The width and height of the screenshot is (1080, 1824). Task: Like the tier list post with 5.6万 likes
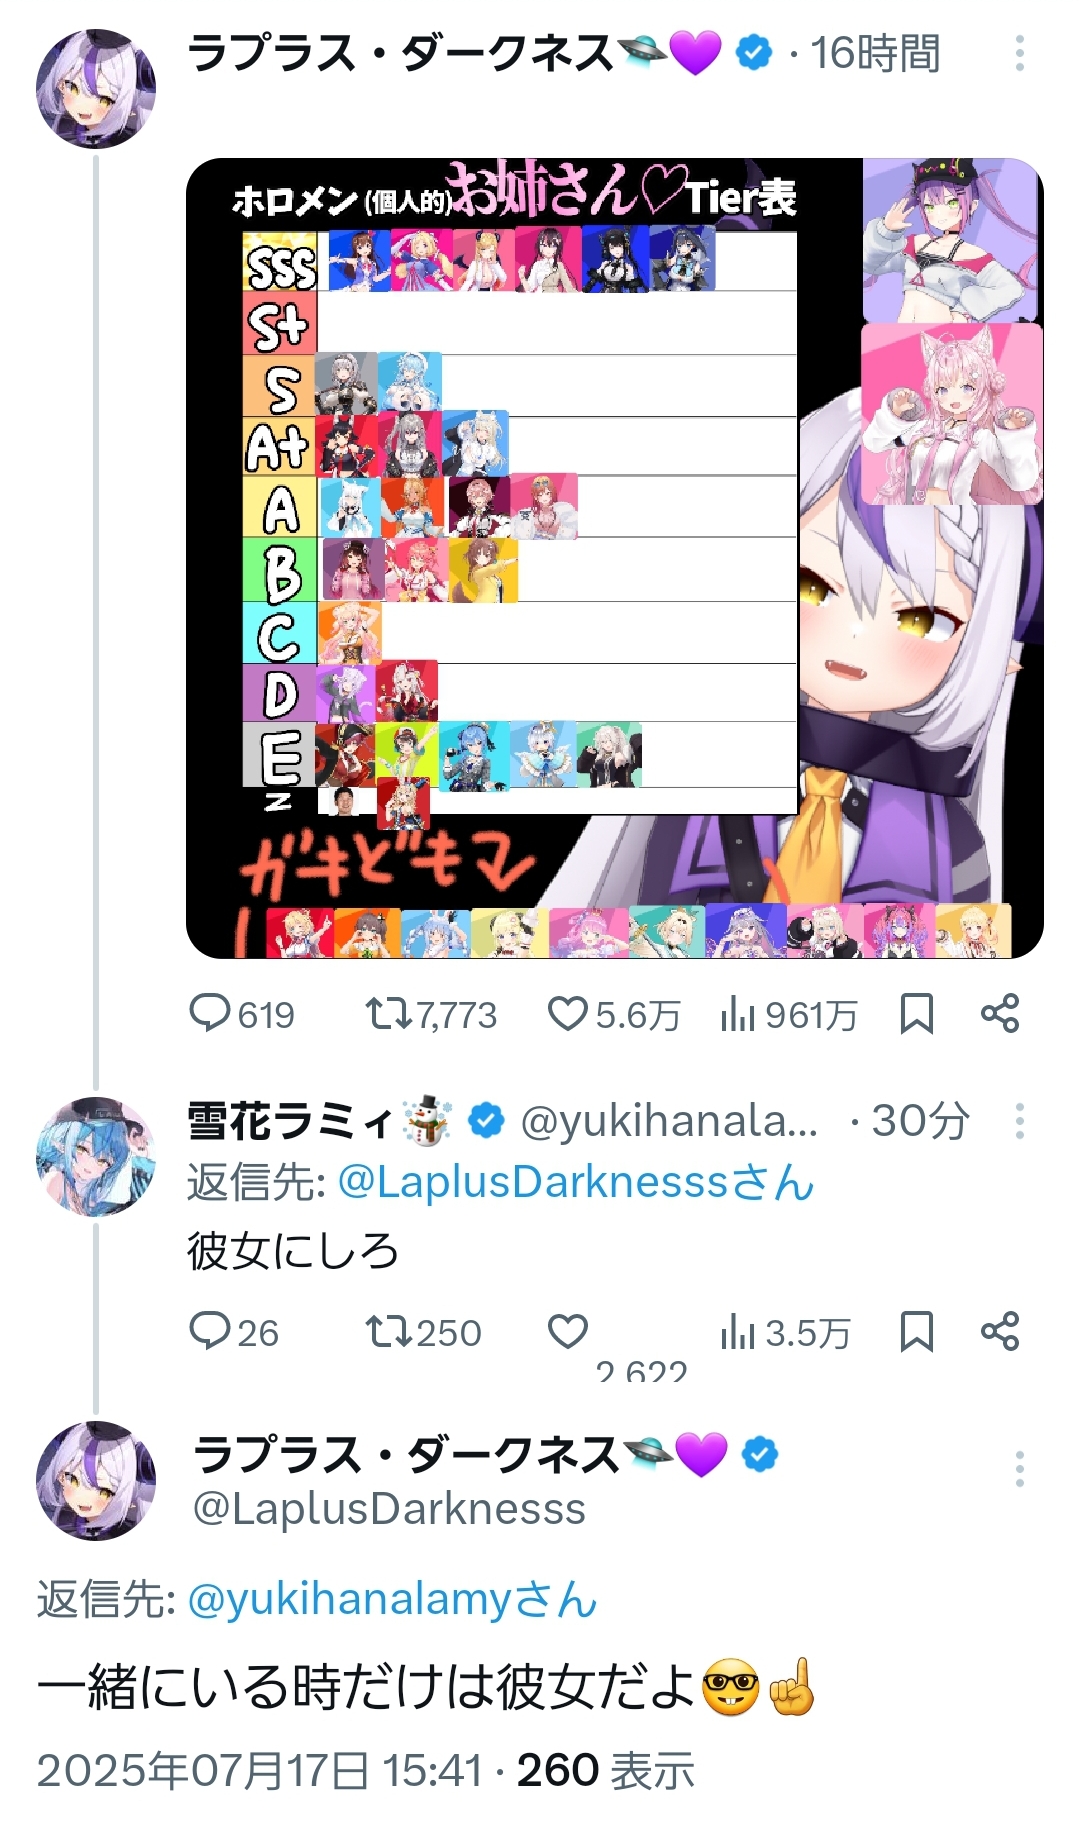point(613,1014)
